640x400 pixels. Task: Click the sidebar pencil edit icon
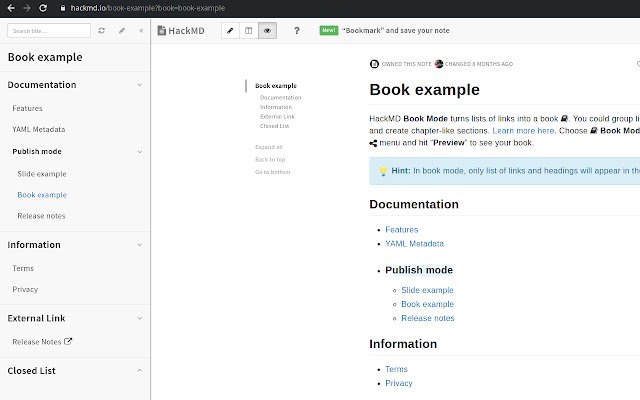pos(122,30)
